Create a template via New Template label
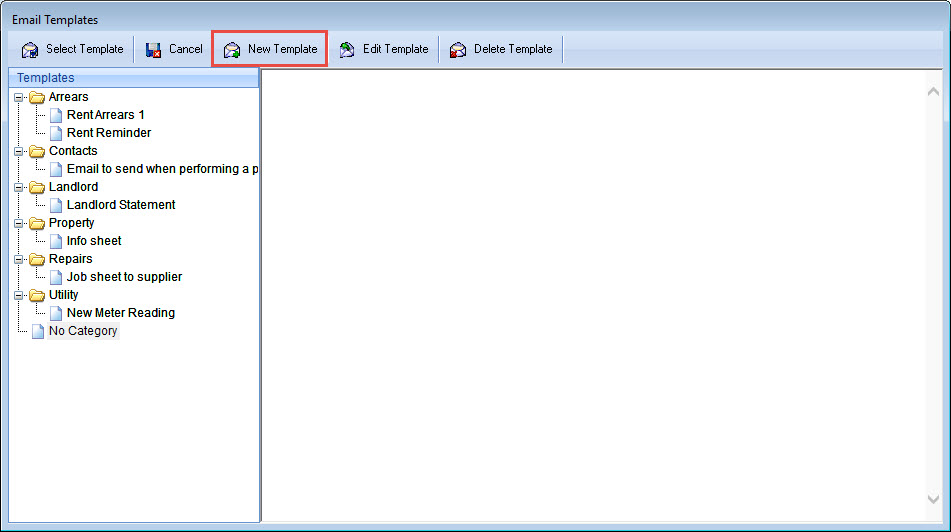 click(283, 49)
